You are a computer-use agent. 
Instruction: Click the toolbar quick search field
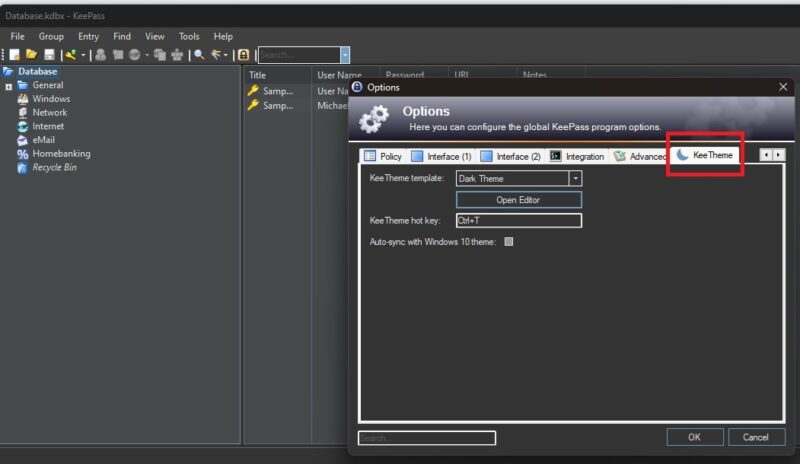pos(299,55)
